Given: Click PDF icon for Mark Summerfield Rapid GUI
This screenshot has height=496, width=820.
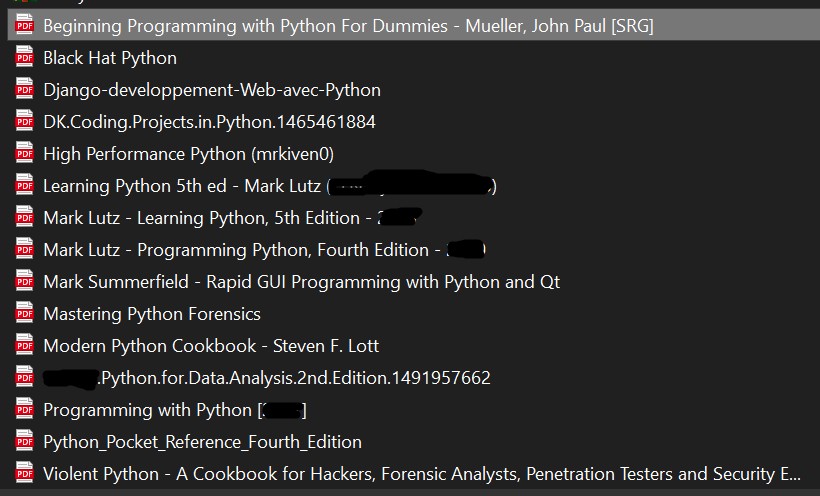Looking at the screenshot, I should point(25,281).
